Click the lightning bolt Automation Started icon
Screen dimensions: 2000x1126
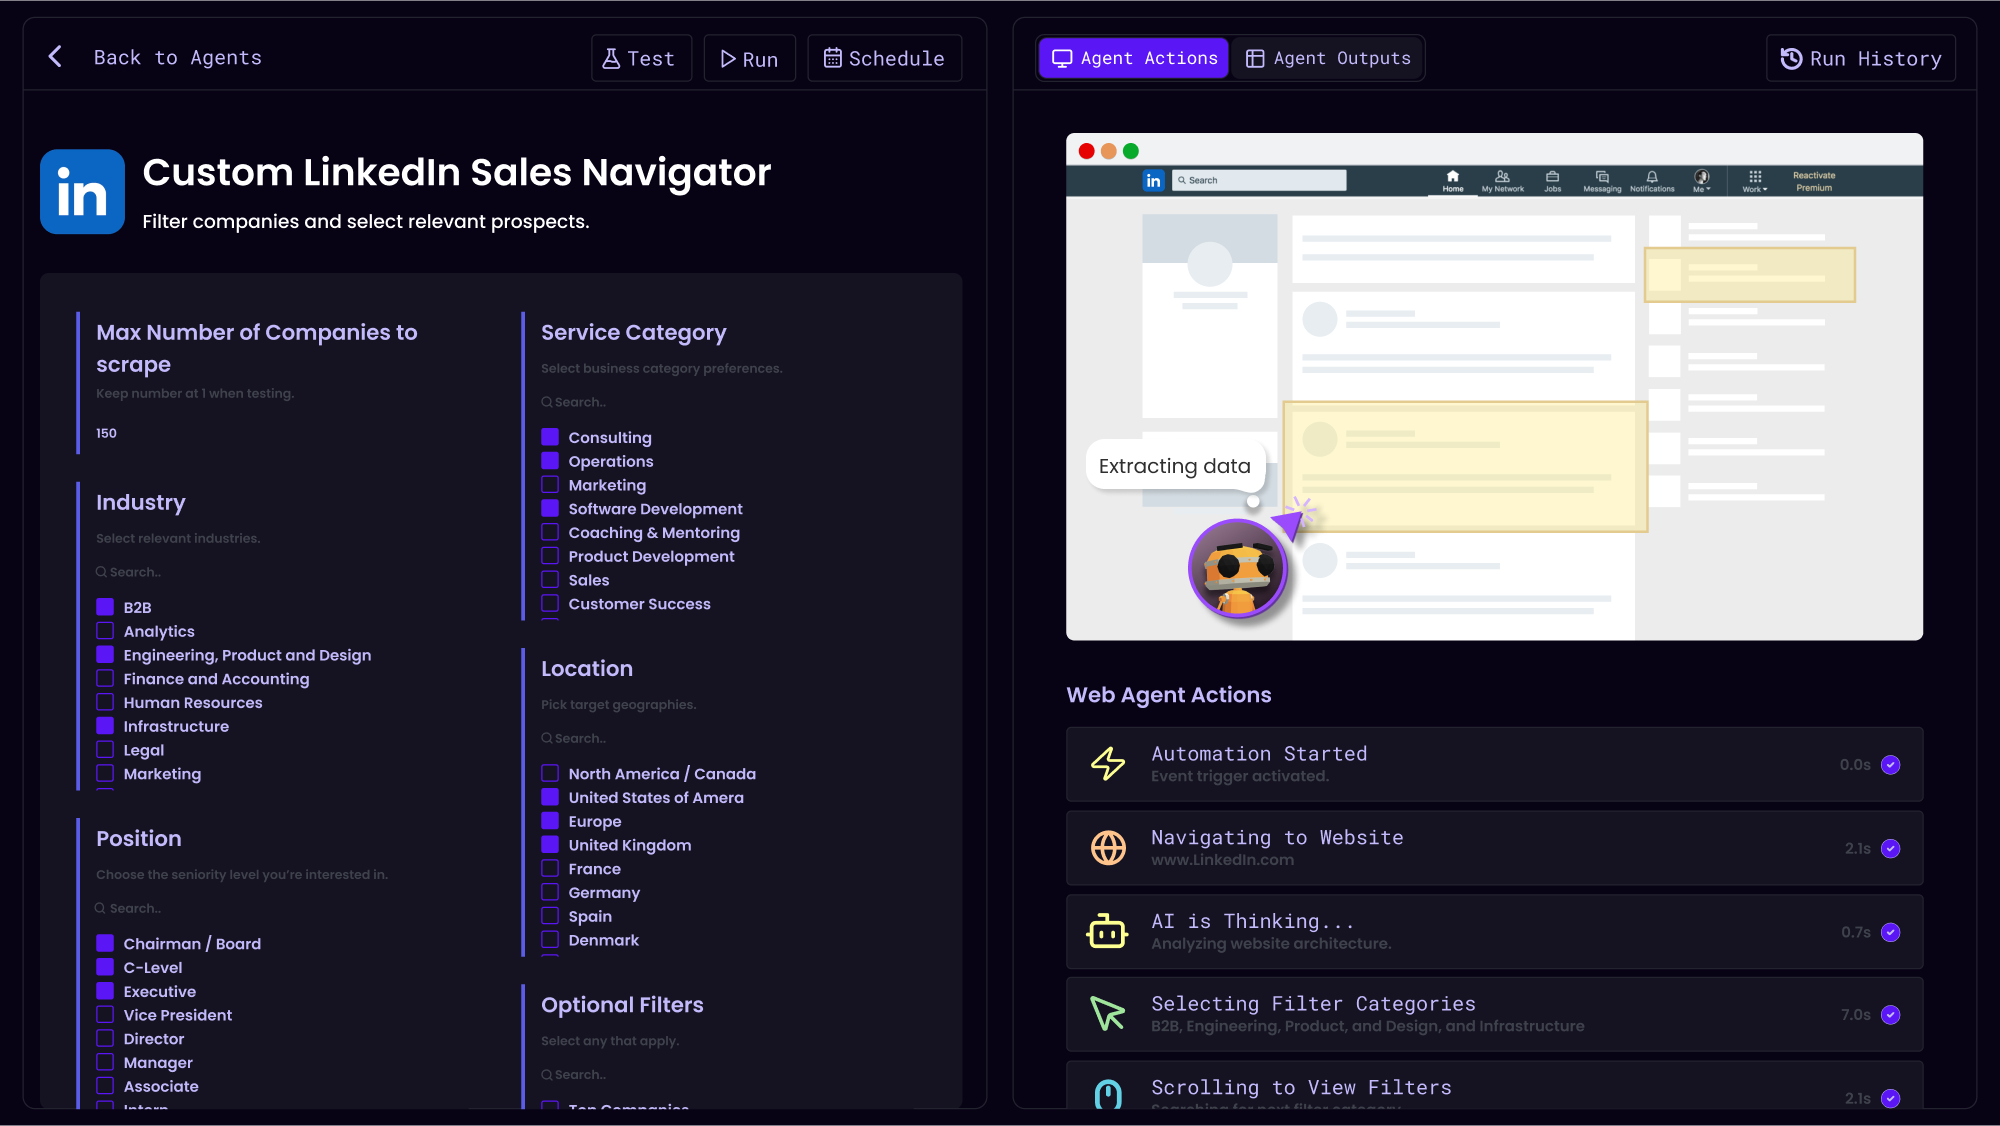[x=1108, y=764]
